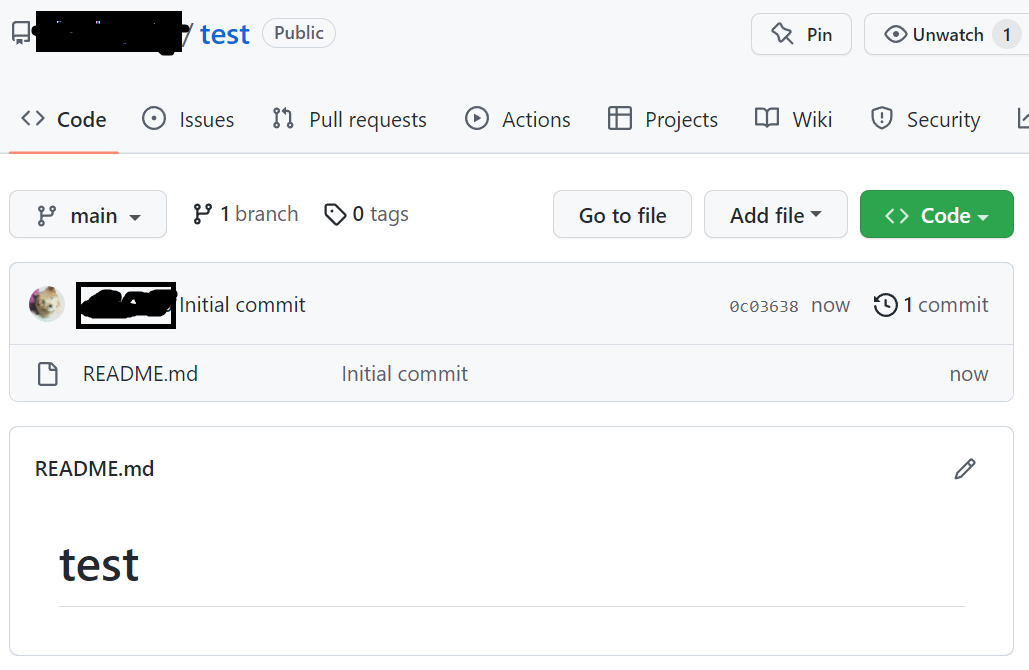Open the Pull requests tab
Image resolution: width=1029 pixels, height=670 pixels.
349,119
